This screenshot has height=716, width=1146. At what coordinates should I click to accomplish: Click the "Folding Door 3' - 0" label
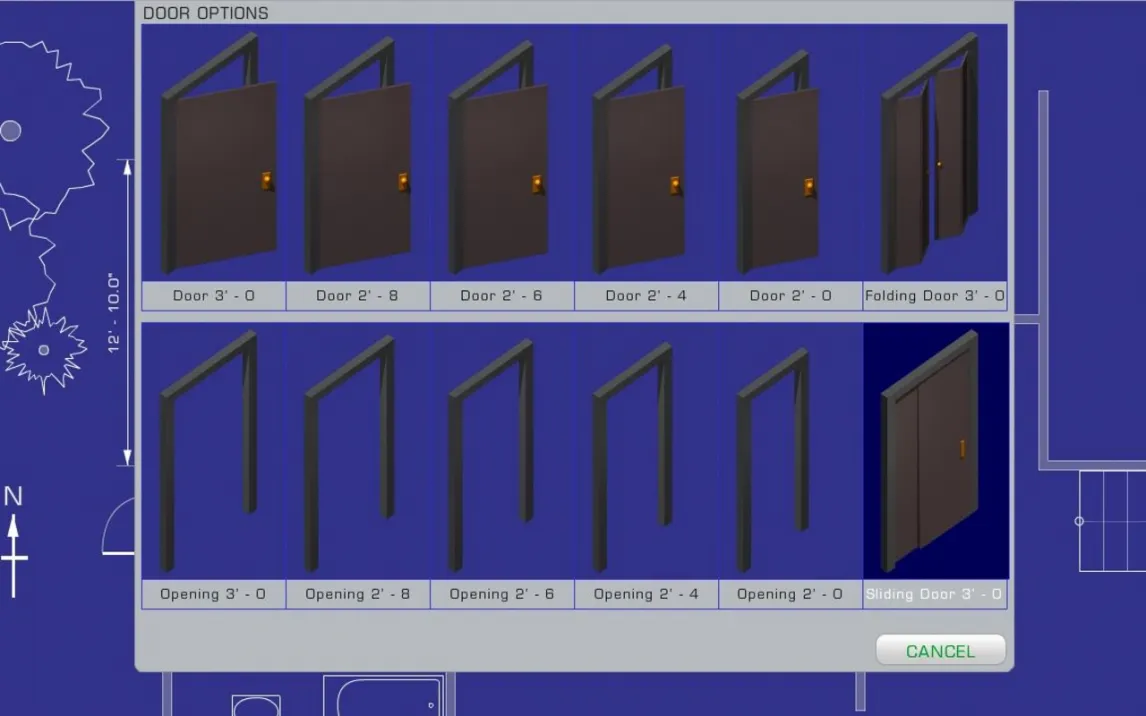pyautogui.click(x=934, y=296)
